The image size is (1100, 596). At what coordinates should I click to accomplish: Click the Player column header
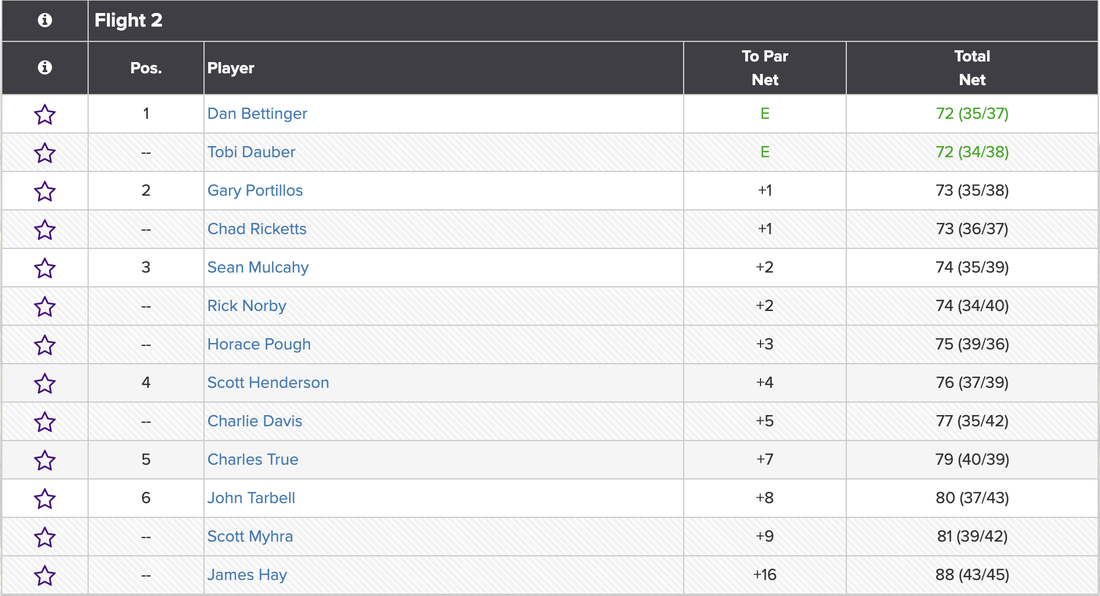pyautogui.click(x=231, y=68)
